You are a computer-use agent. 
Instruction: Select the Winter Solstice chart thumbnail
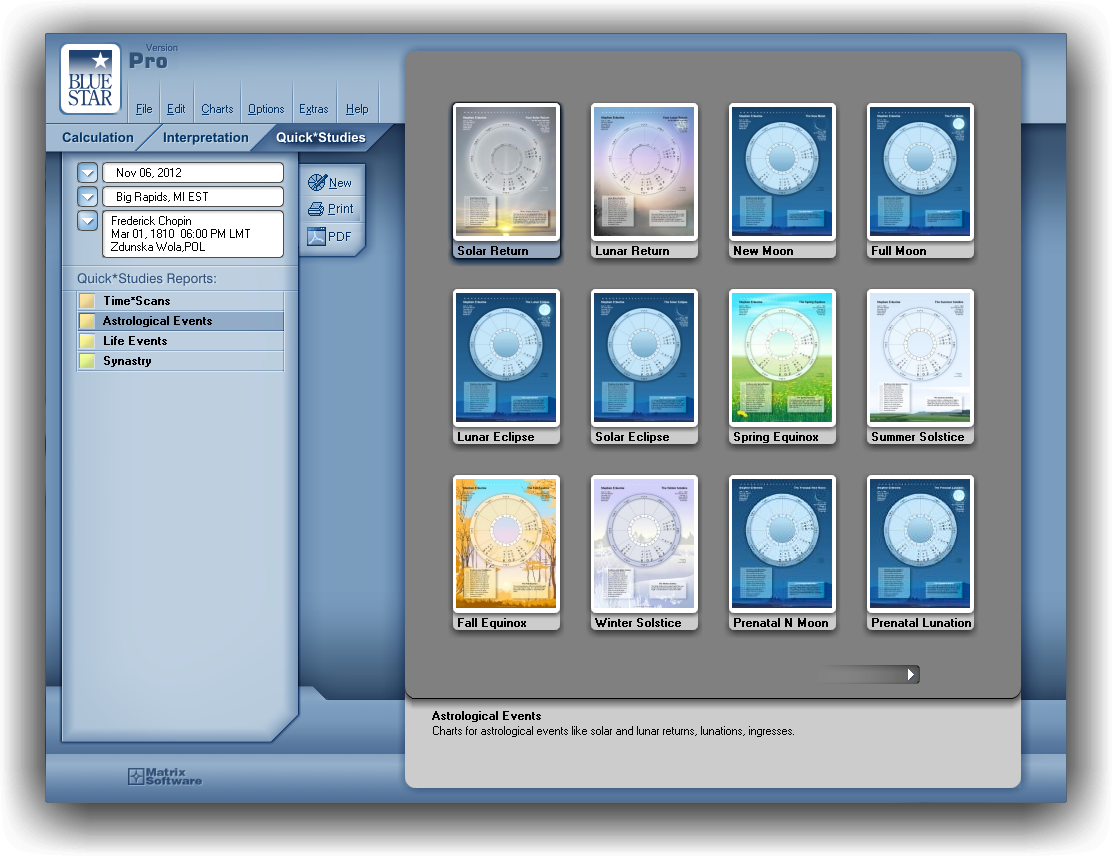(x=644, y=543)
